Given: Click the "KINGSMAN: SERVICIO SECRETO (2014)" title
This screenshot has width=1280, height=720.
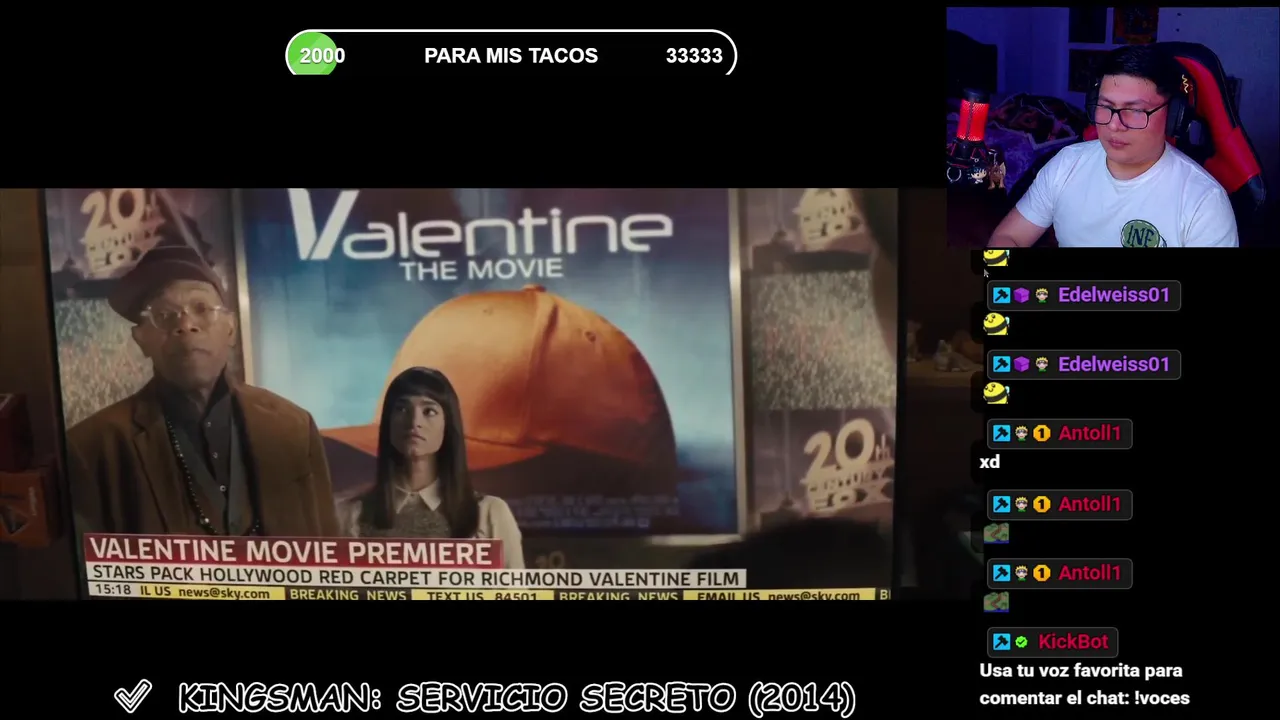Looking at the screenshot, I should point(516,697).
